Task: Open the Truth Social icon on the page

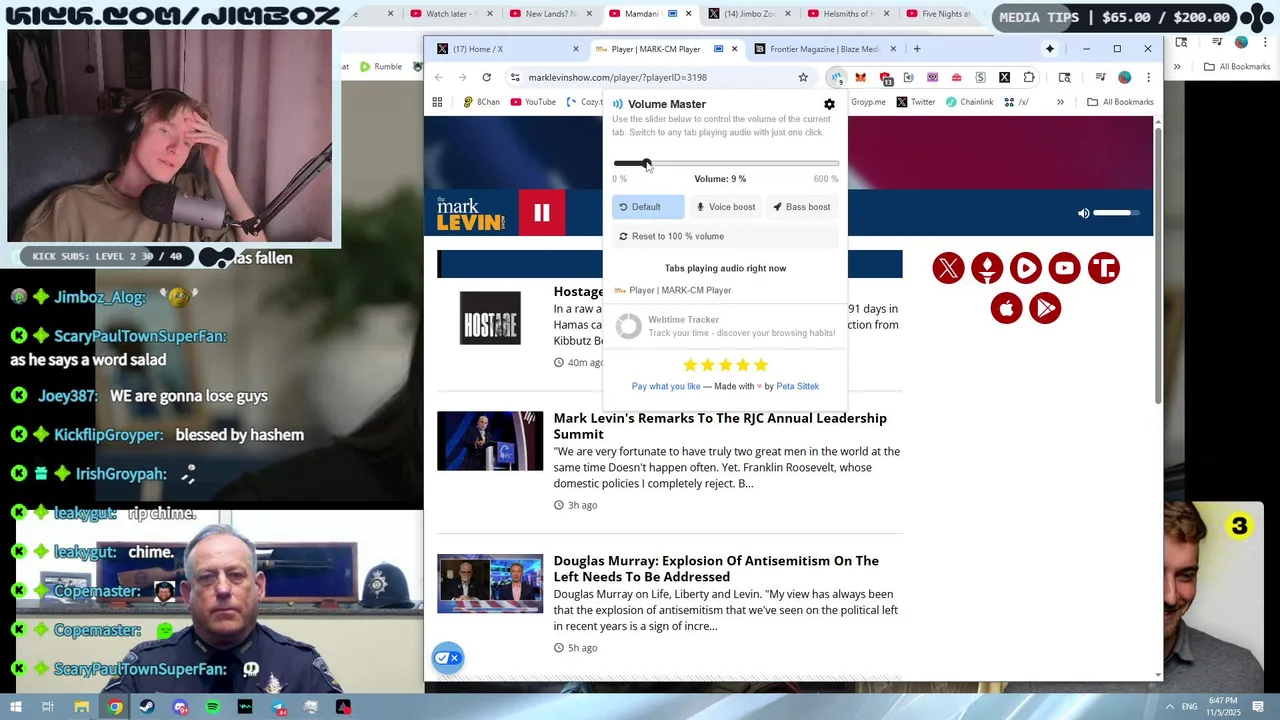Action: click(1104, 268)
